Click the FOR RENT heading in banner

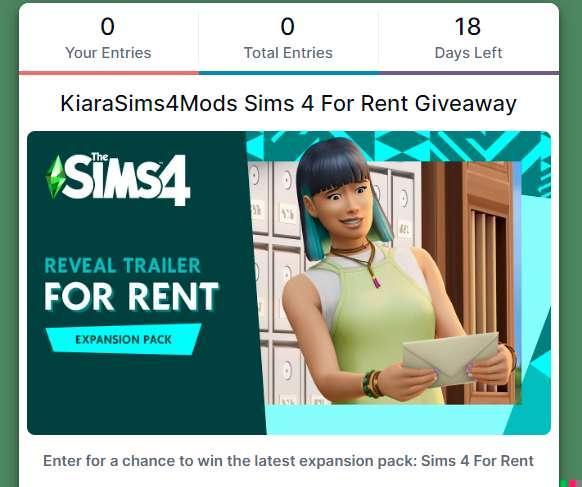click(x=131, y=296)
